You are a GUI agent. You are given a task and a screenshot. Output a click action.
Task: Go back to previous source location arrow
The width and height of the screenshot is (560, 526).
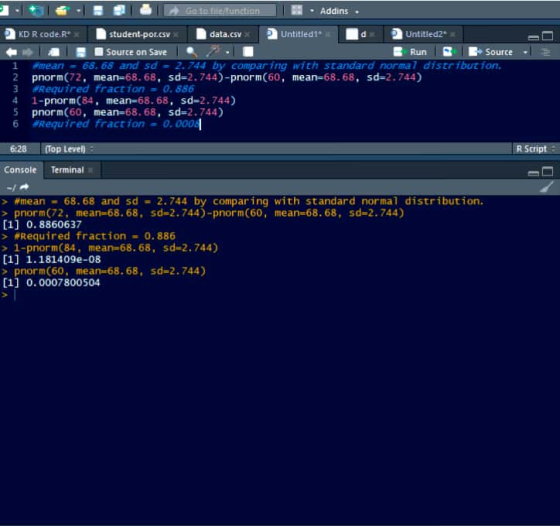11,52
